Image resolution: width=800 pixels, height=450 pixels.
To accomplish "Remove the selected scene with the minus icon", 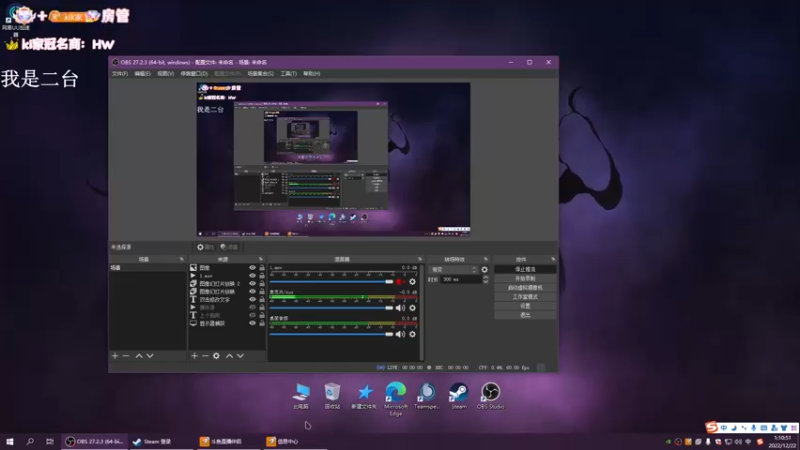I will coord(126,356).
